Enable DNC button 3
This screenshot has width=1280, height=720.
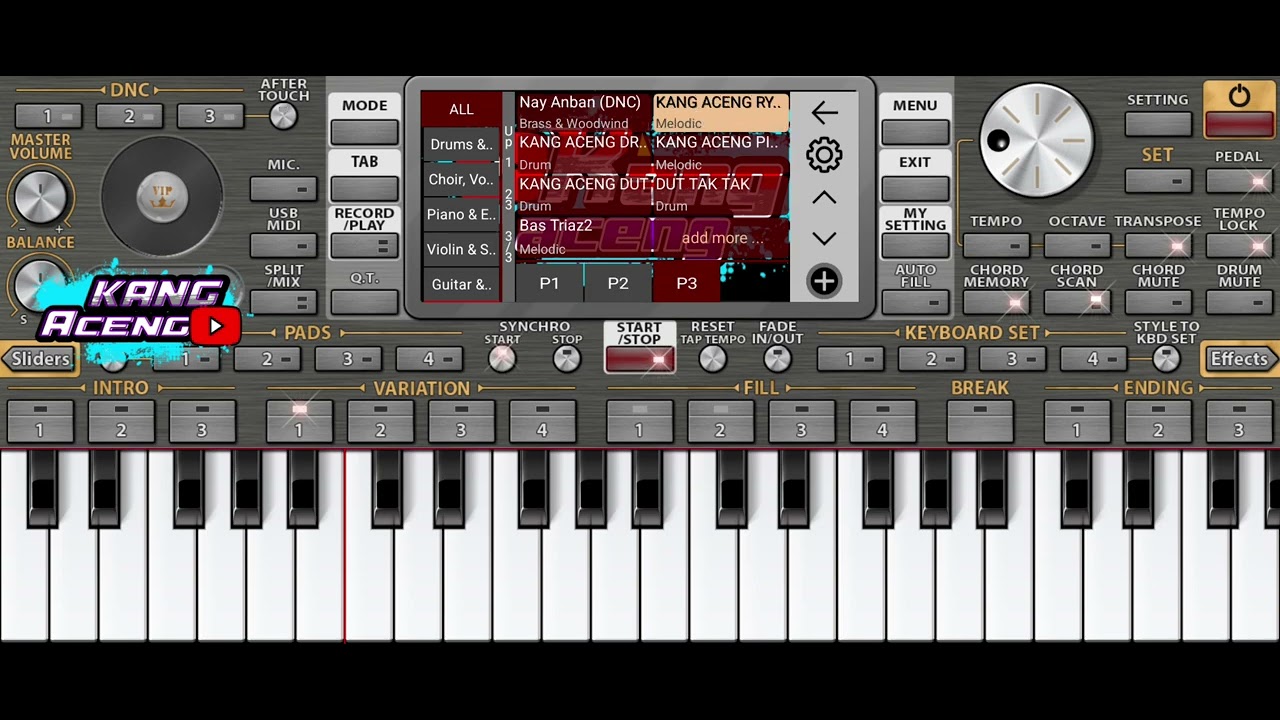(210, 116)
